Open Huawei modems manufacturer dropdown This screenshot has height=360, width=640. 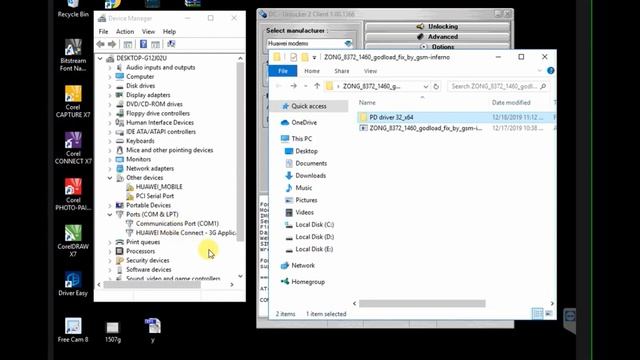[348, 43]
